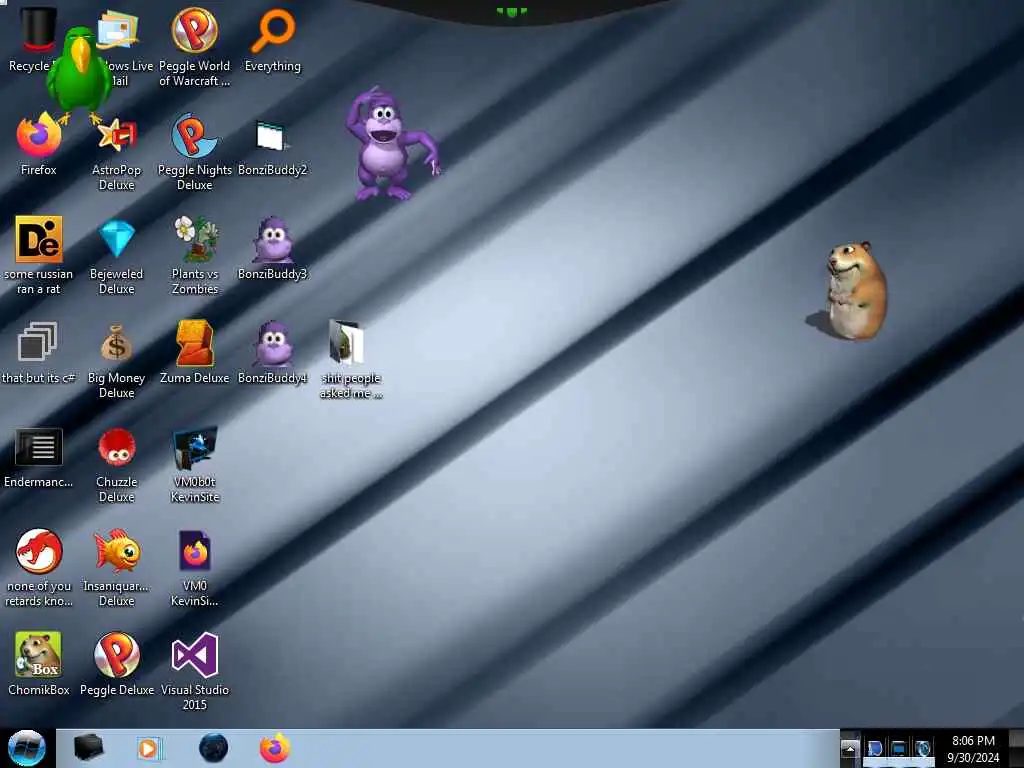
Task: Show hidden system tray icons
Action: pos(850,748)
